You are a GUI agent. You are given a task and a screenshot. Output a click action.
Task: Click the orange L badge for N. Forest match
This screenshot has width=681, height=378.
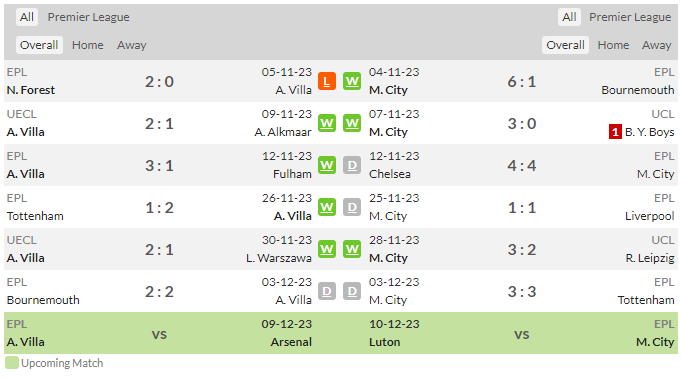point(327,81)
